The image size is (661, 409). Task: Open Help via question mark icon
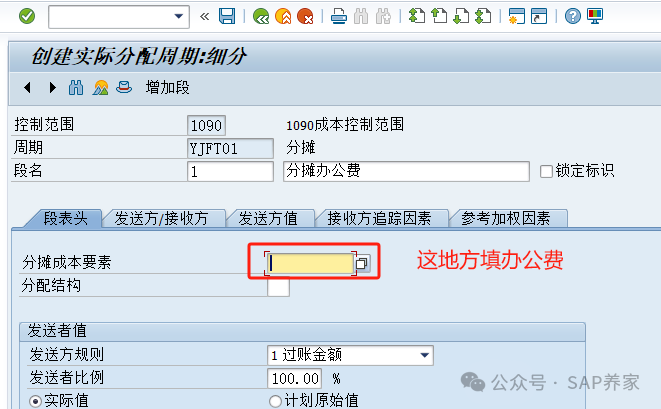pos(572,16)
